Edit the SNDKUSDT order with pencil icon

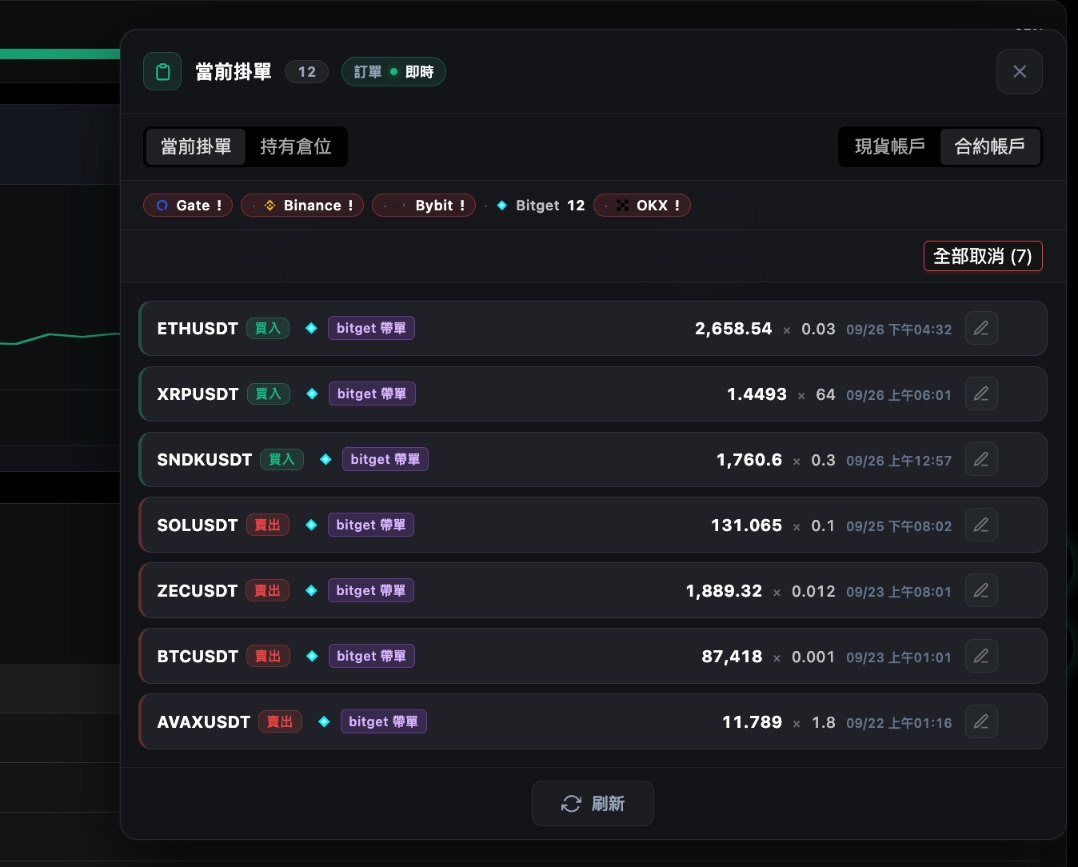click(x=981, y=459)
